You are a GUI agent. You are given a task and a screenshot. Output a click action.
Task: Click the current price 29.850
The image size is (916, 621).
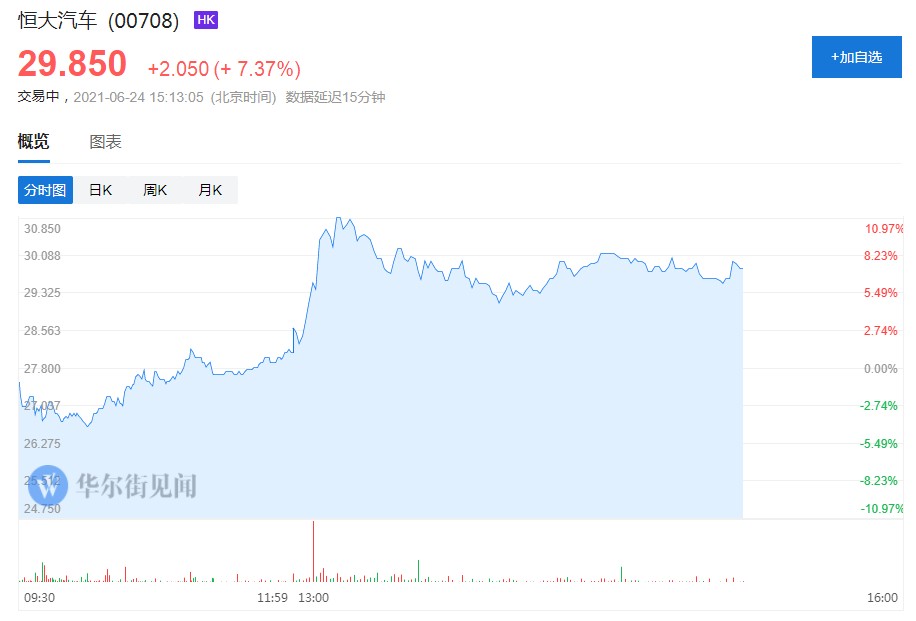click(72, 64)
